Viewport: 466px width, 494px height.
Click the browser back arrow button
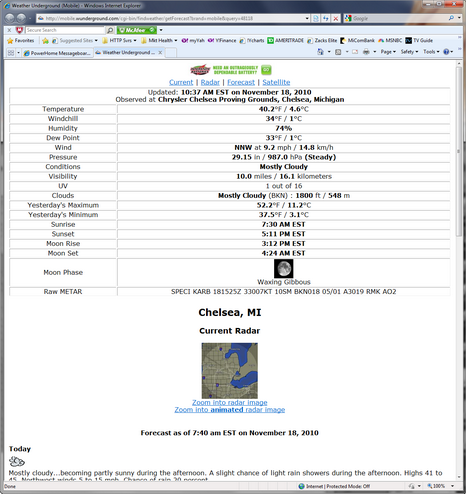tap(10, 18)
